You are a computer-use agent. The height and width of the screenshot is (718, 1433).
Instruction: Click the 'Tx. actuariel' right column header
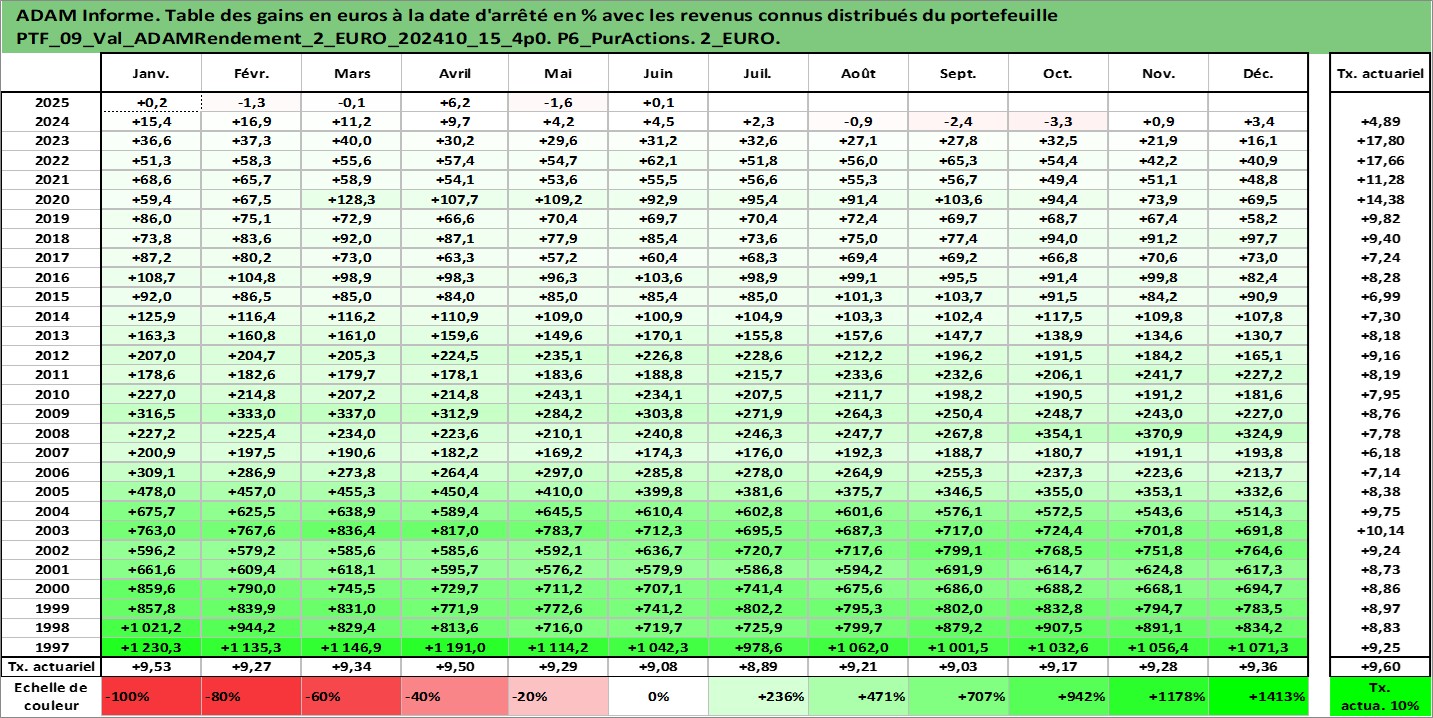pos(1380,74)
